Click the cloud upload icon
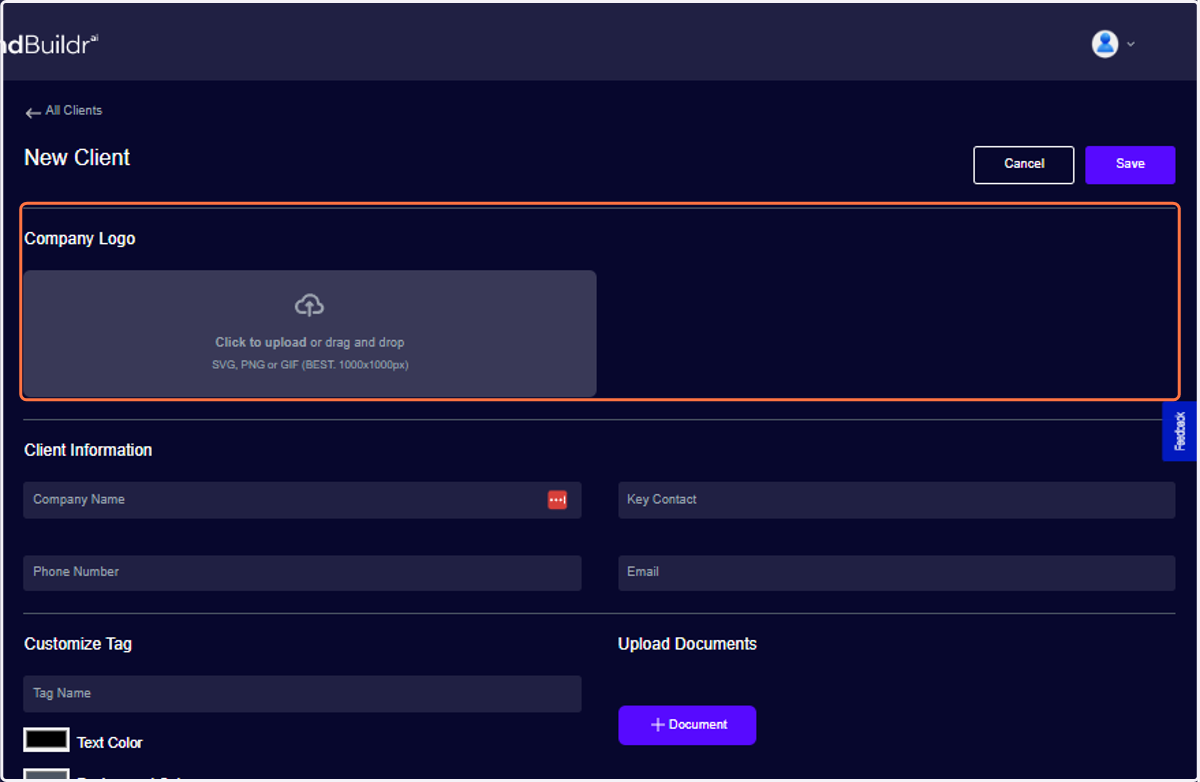 click(309, 306)
